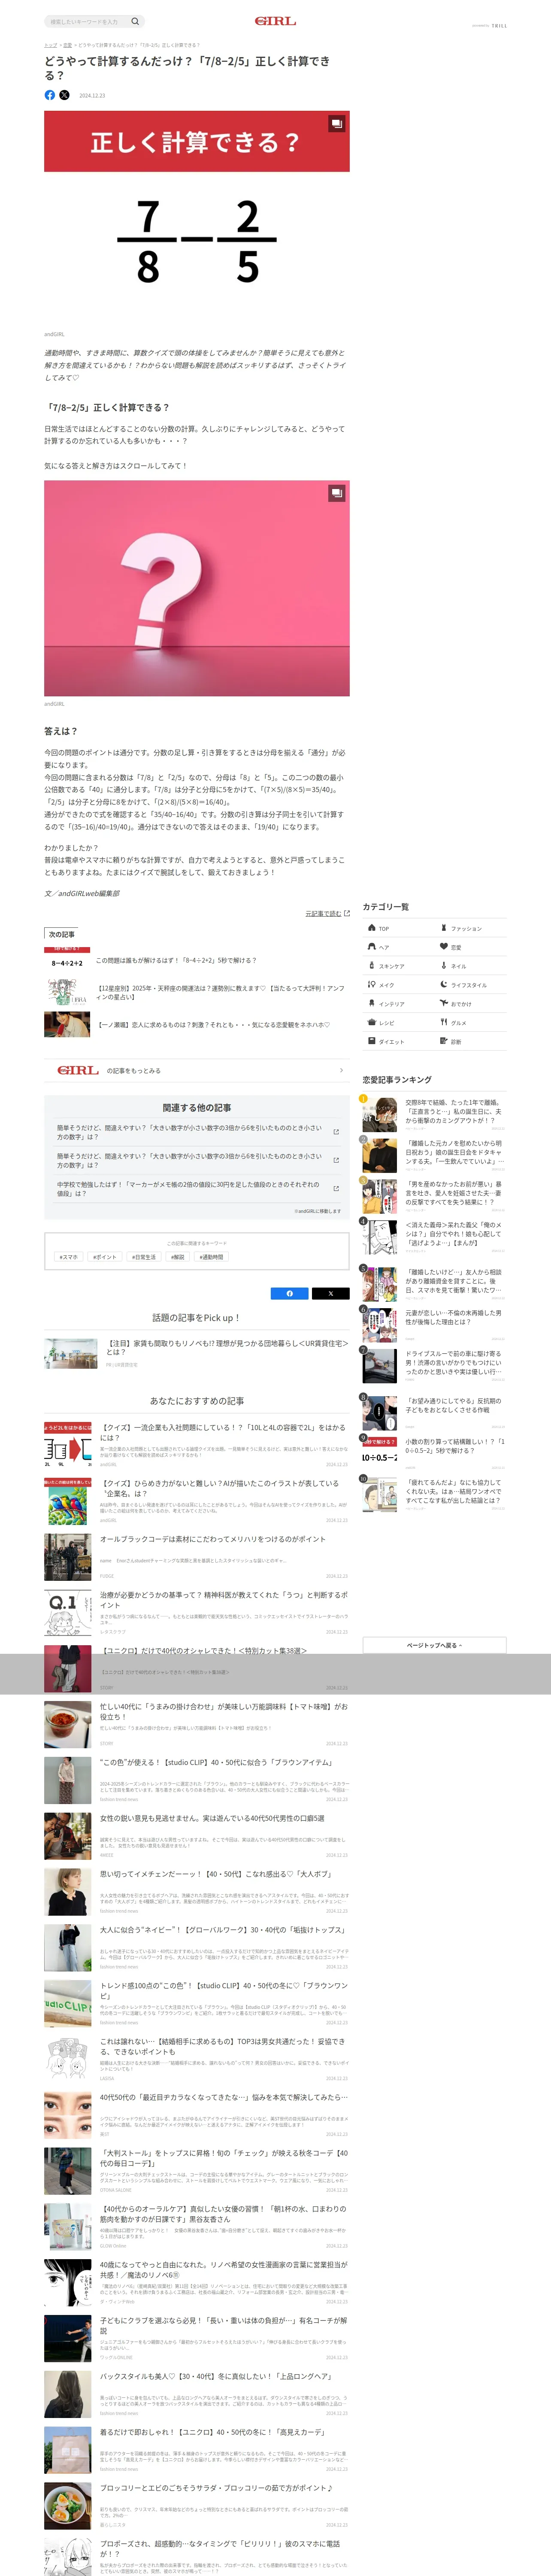Click the トップ breadcrumb link
This screenshot has width=551, height=2576.
(x=50, y=45)
